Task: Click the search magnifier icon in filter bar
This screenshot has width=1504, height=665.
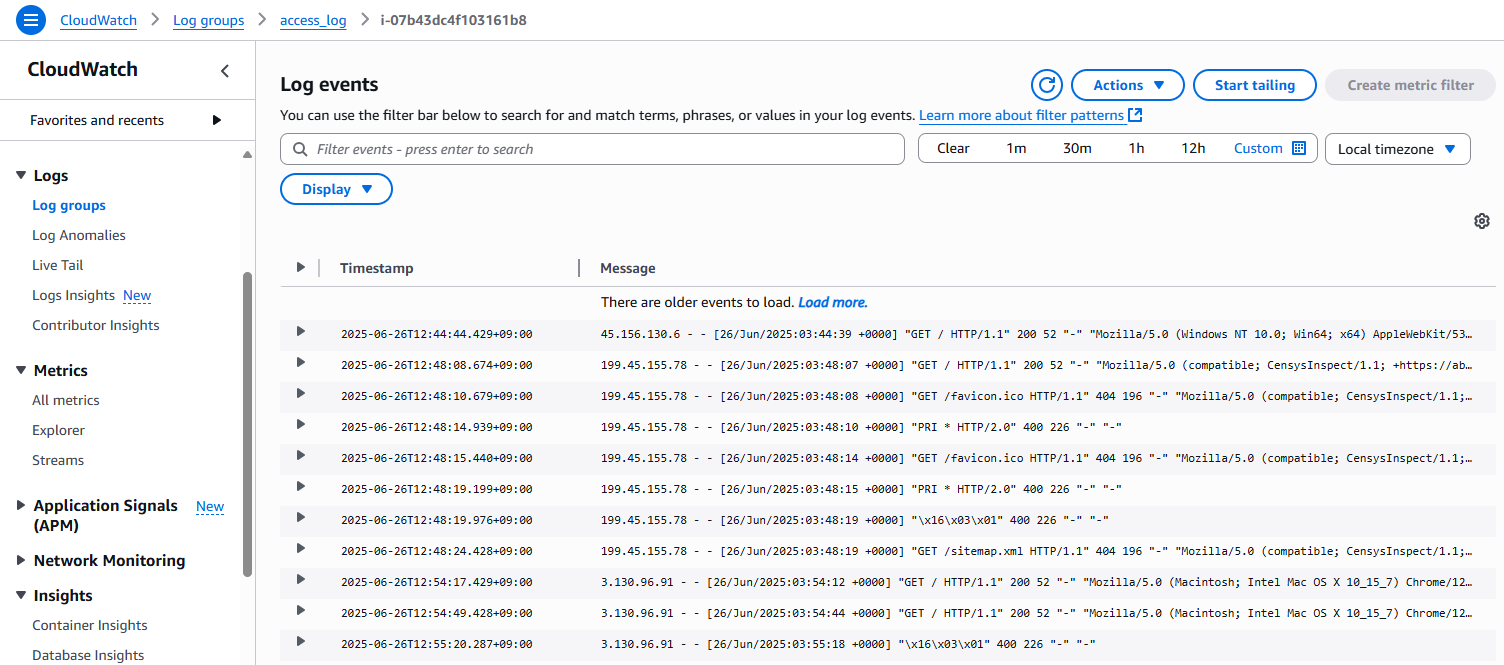Action: click(x=300, y=149)
